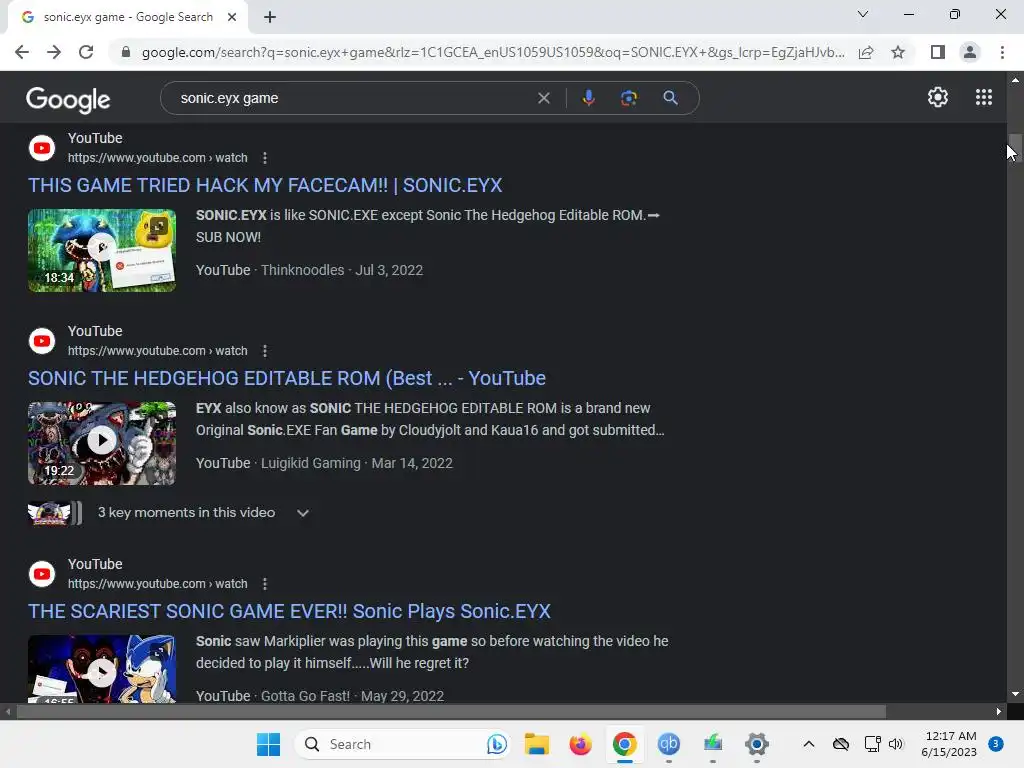Image resolution: width=1024 pixels, height=768 pixels.
Task: Open Bing chat from taskbar search
Action: [496, 744]
